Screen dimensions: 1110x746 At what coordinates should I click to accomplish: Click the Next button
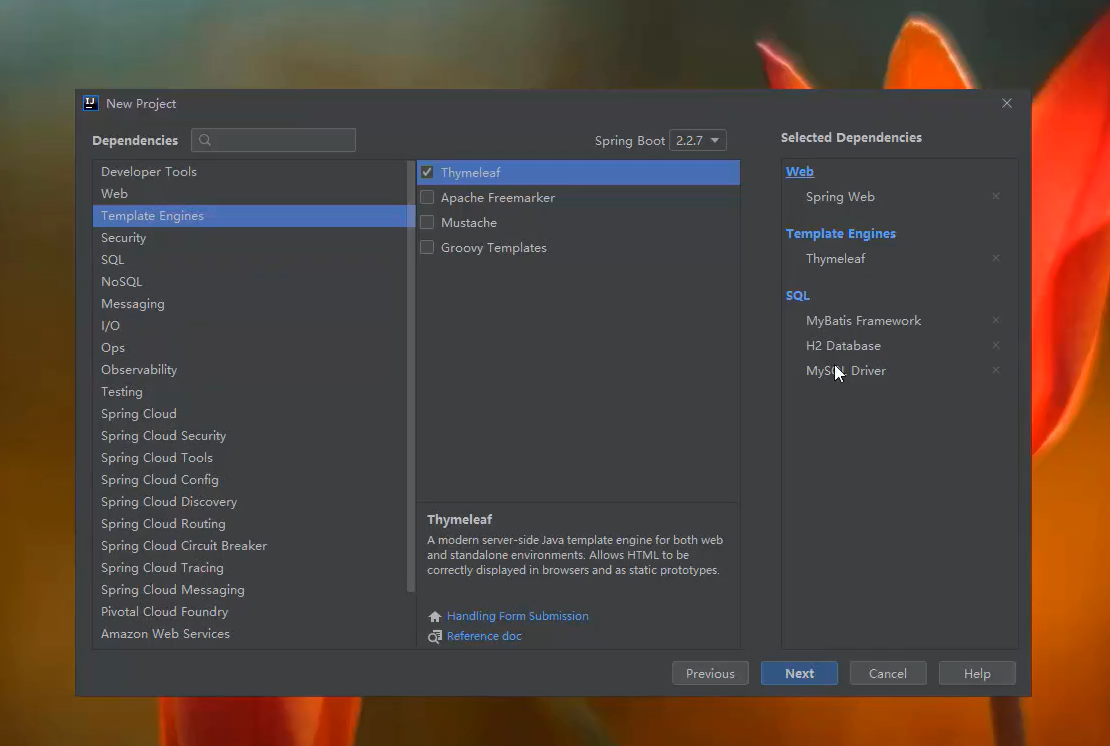799,673
